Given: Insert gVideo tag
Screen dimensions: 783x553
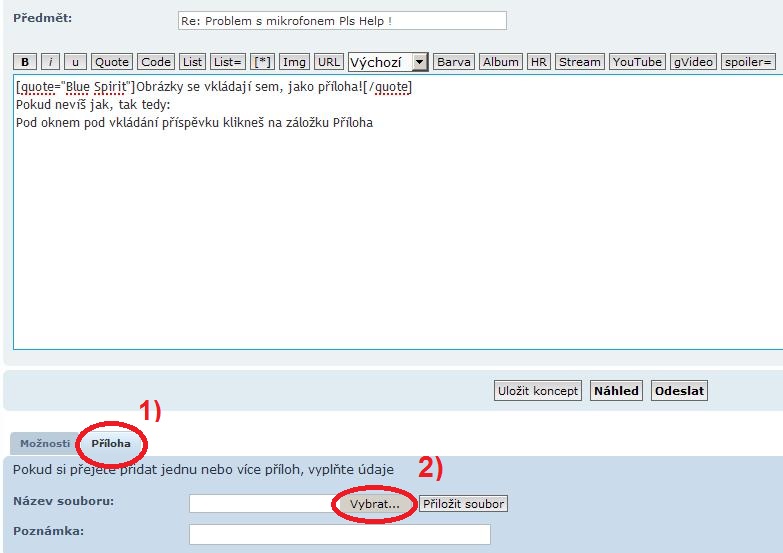Looking at the screenshot, I should (693, 62).
